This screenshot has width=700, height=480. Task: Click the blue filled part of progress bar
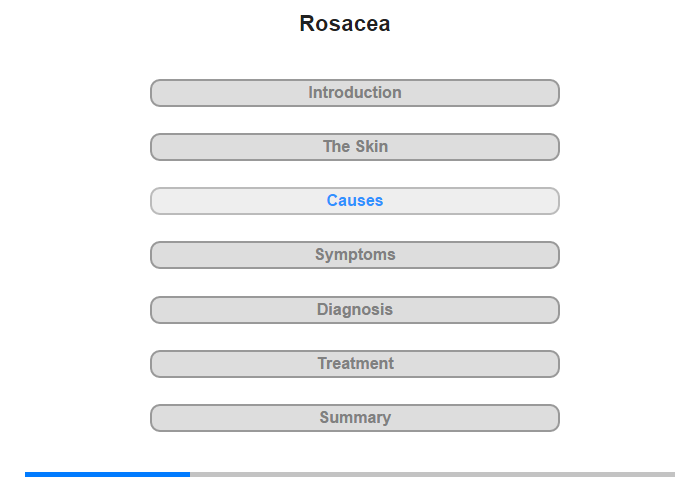pyautogui.click(x=107, y=474)
